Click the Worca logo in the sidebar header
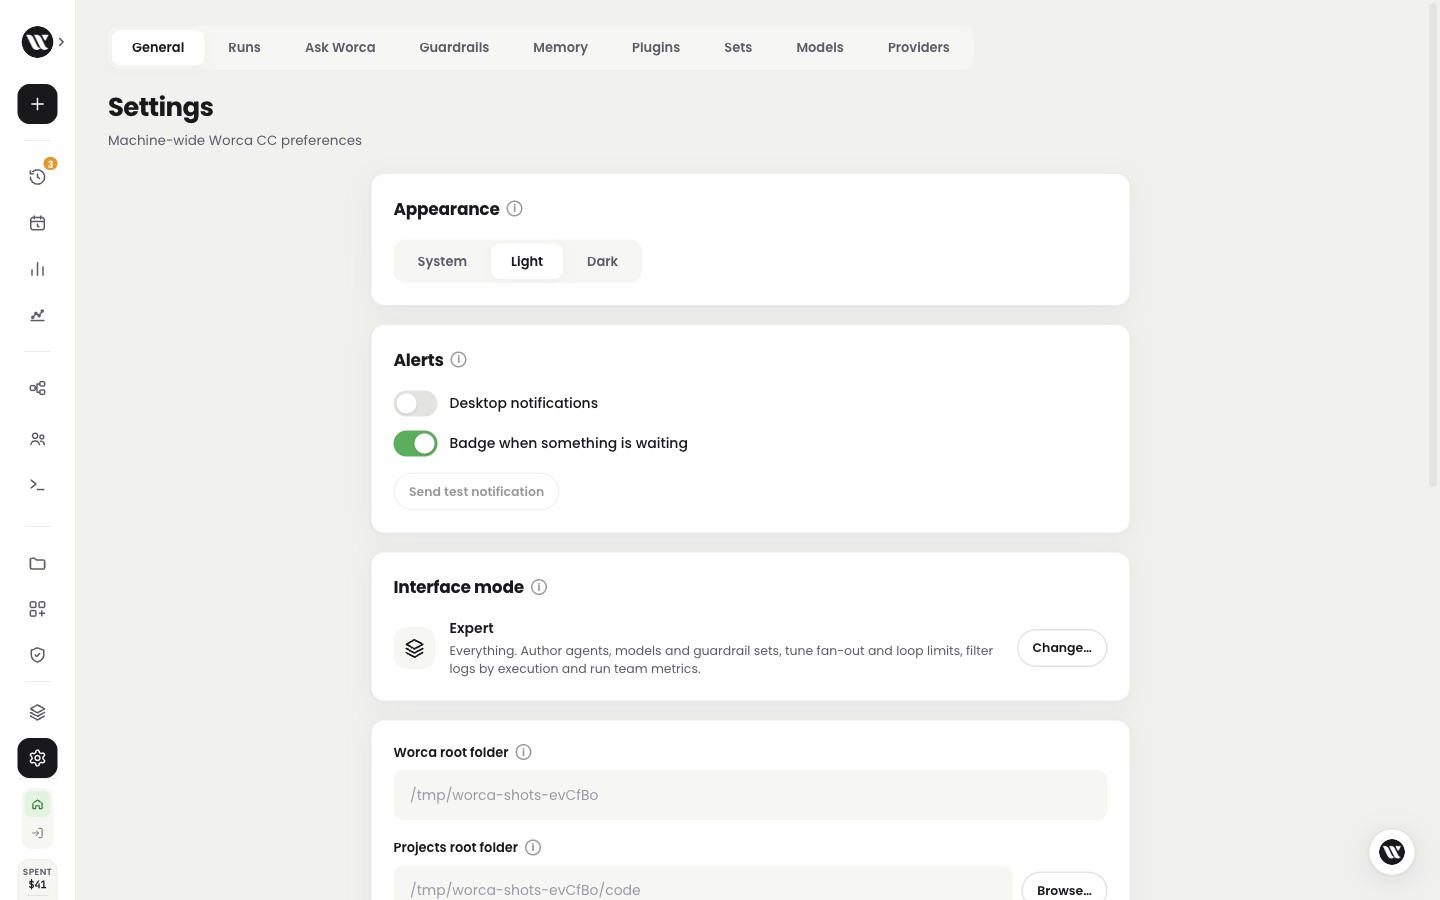1440x900 pixels. pyautogui.click(x=37, y=42)
